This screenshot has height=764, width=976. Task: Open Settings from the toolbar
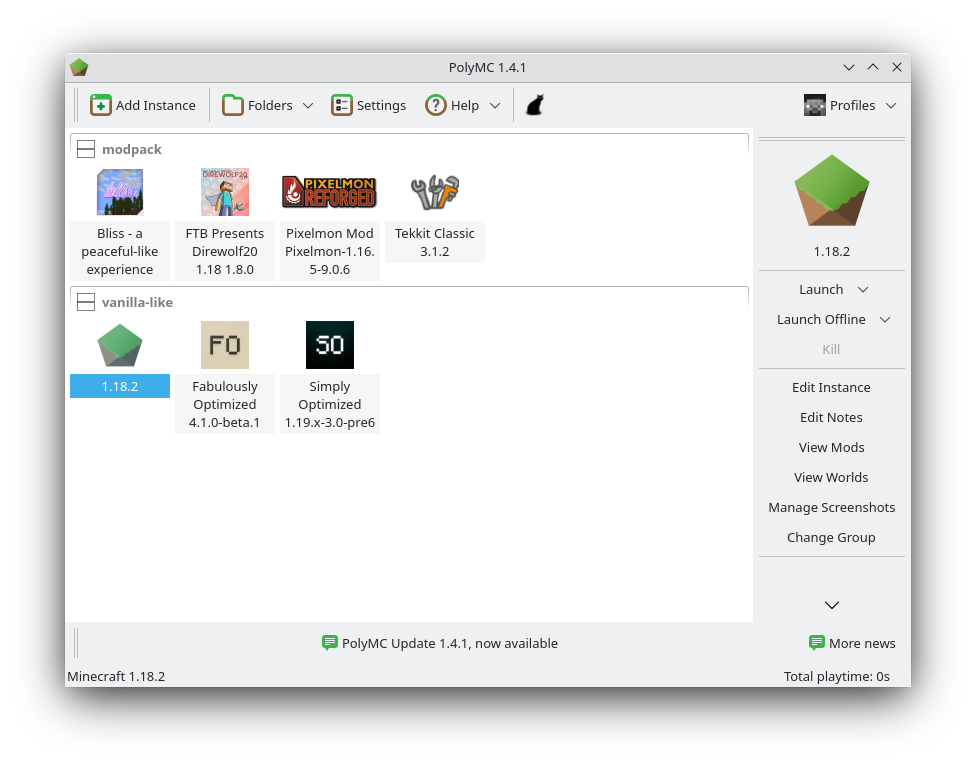coord(369,105)
